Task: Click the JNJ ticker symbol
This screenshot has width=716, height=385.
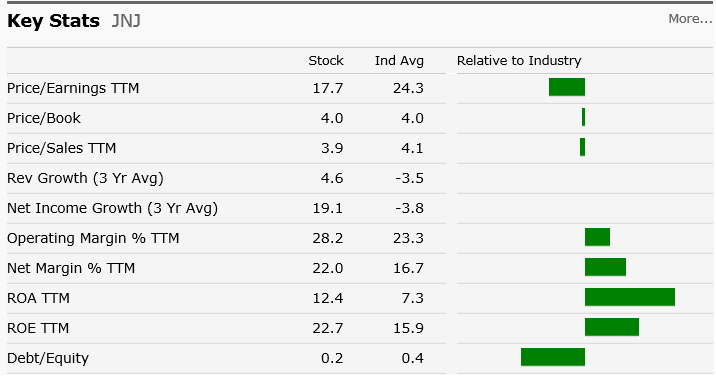Action: [x=126, y=21]
